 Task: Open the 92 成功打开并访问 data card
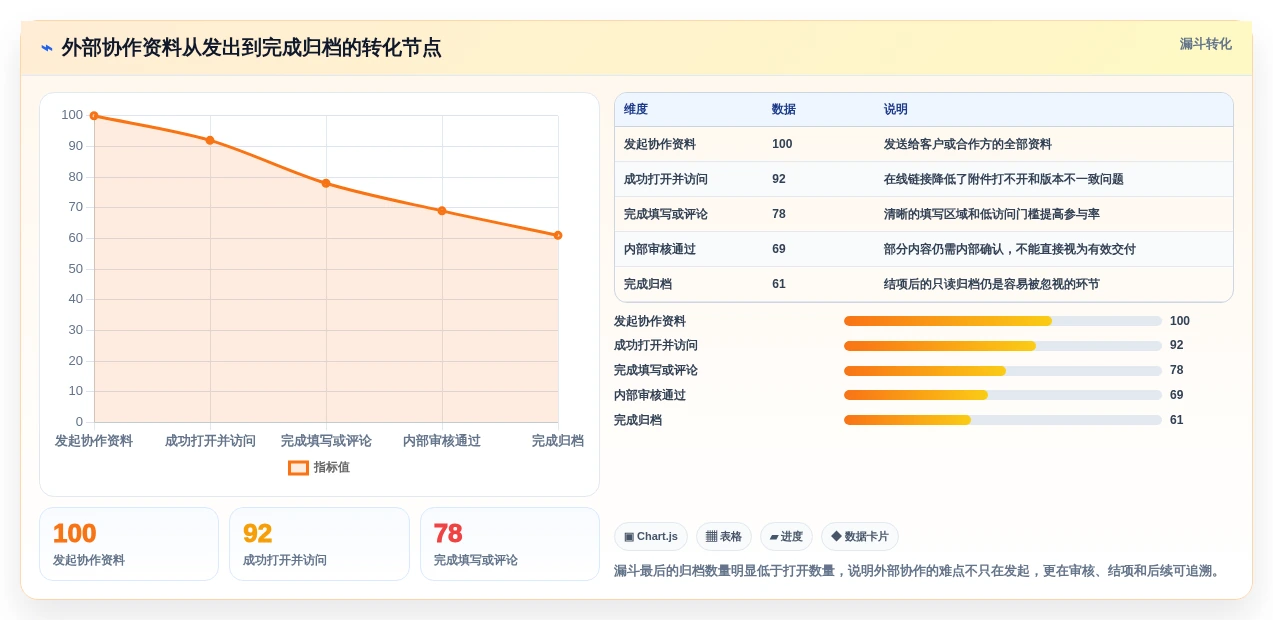(x=319, y=544)
